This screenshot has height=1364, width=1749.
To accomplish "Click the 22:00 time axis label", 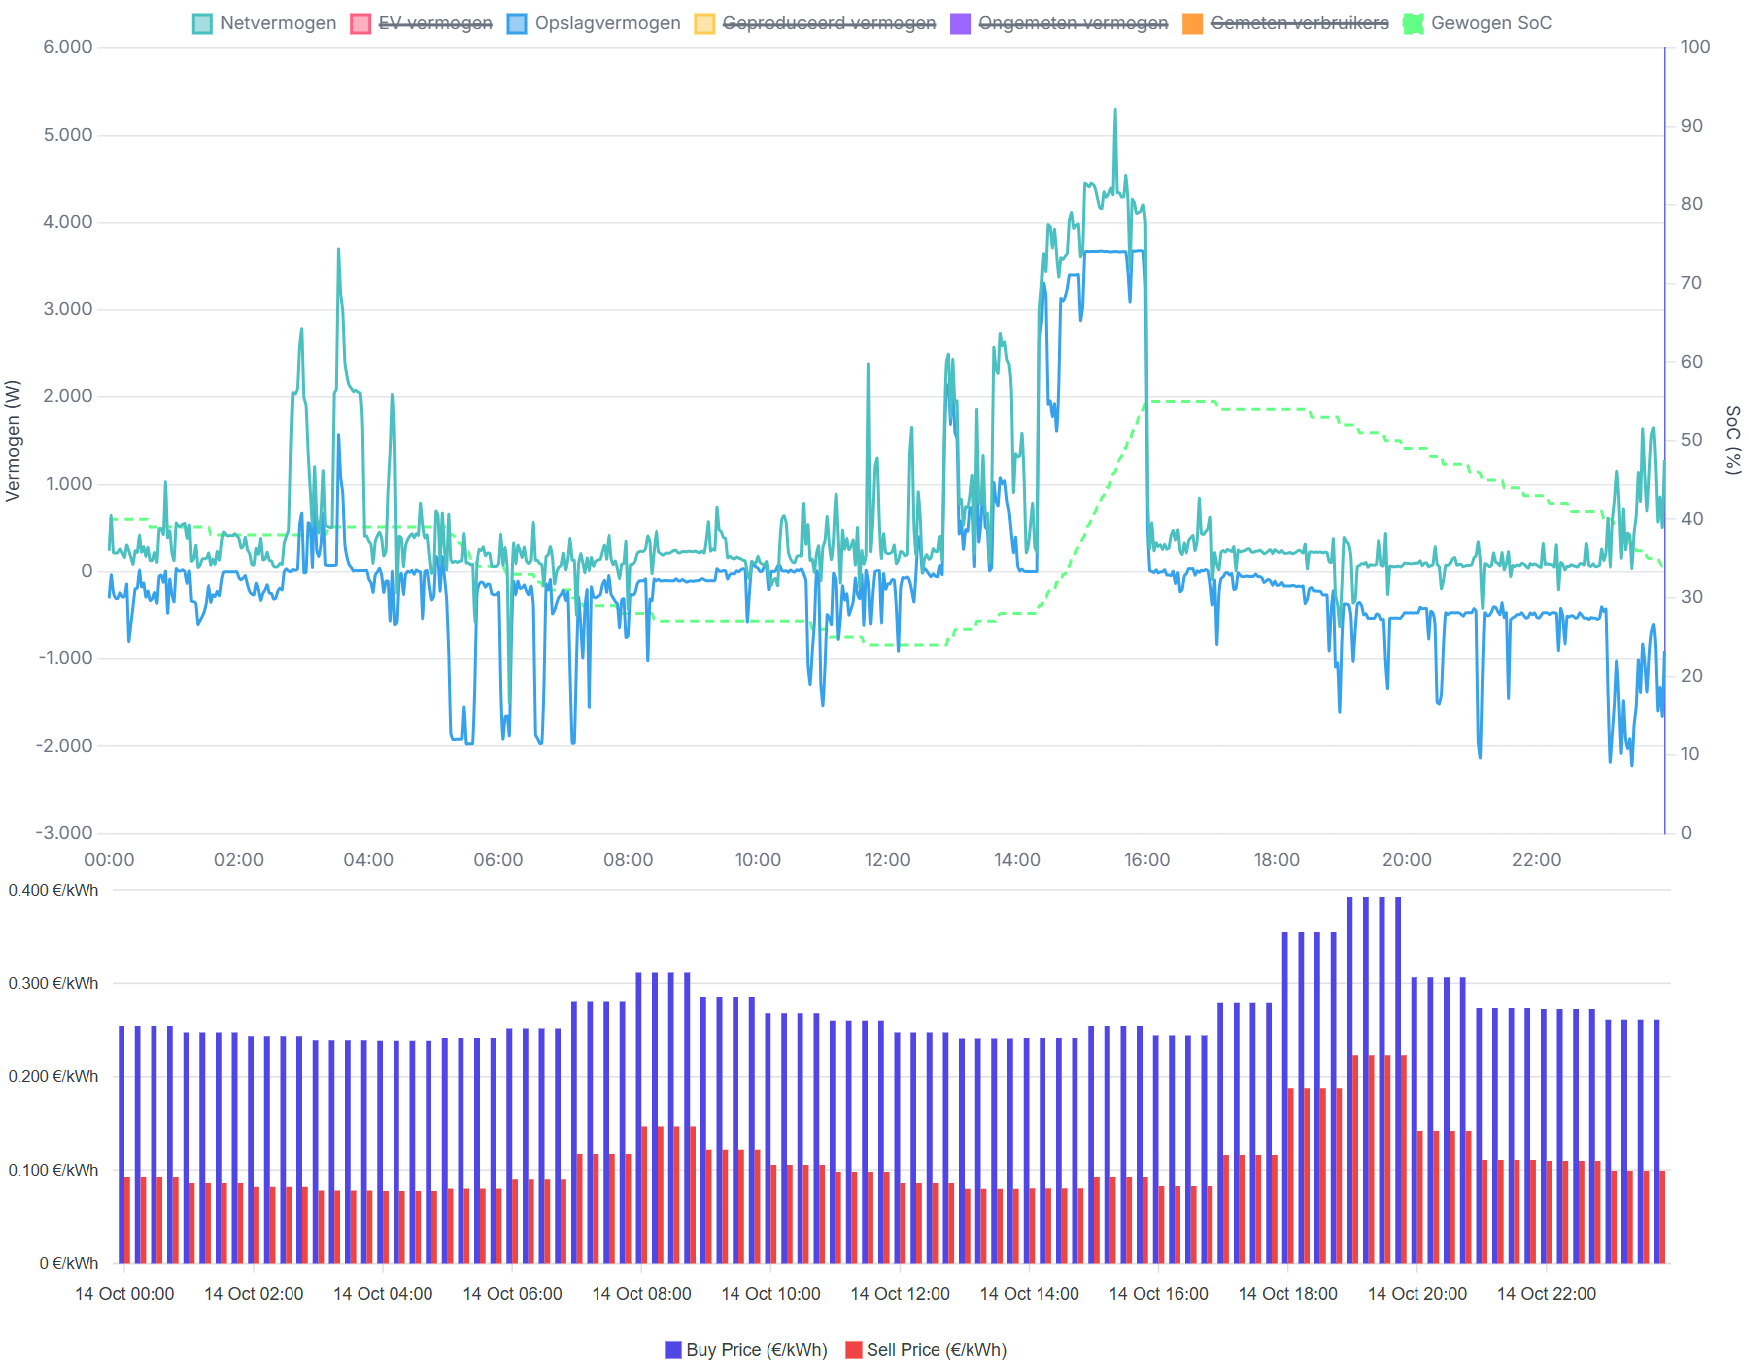I will tap(1536, 860).
